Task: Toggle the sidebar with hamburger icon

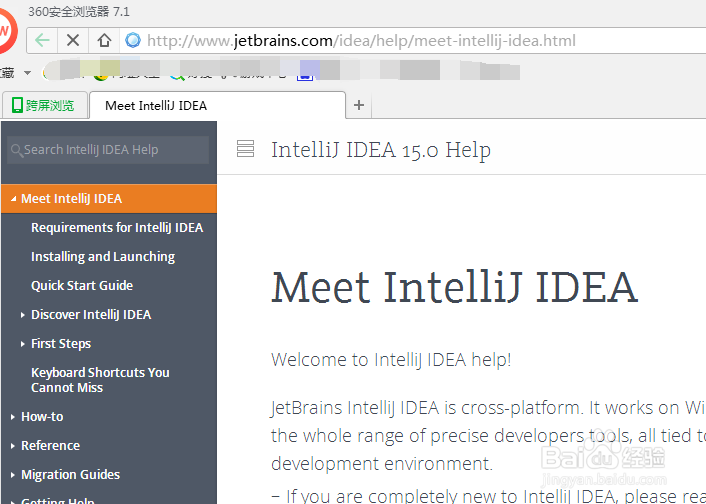Action: point(245,149)
